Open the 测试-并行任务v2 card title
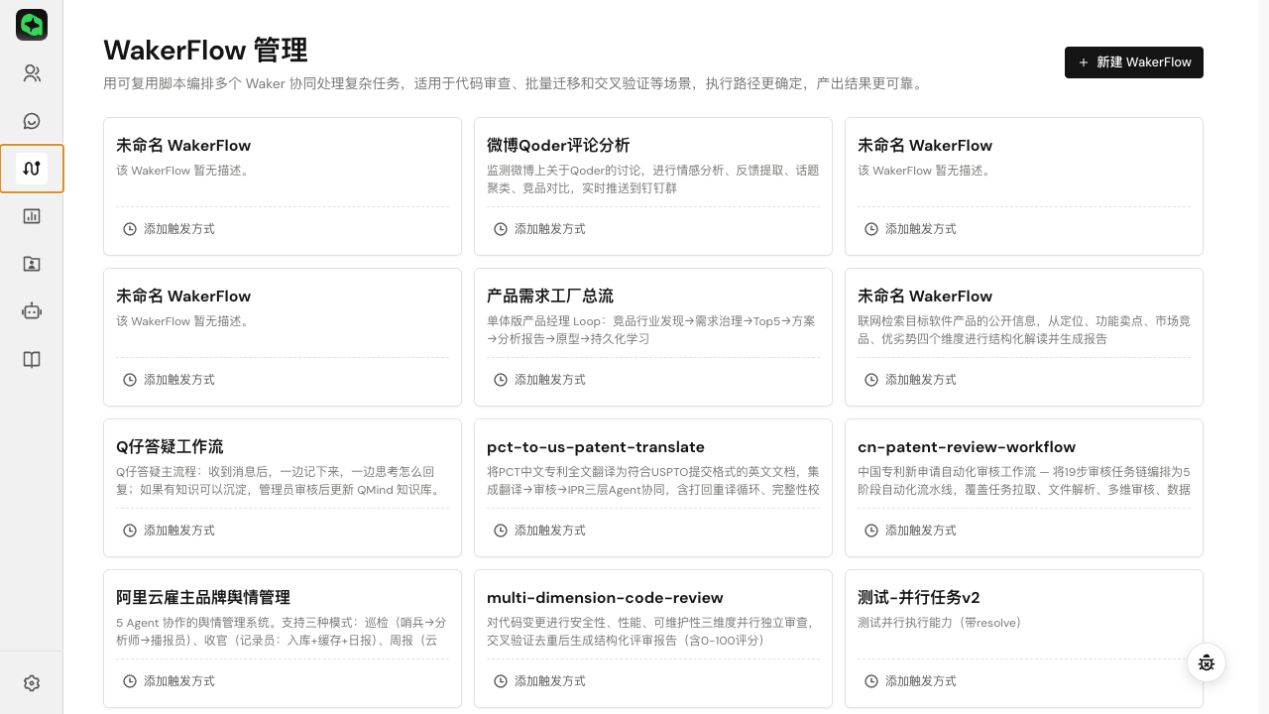This screenshot has height=714, width=1269. tap(919, 597)
